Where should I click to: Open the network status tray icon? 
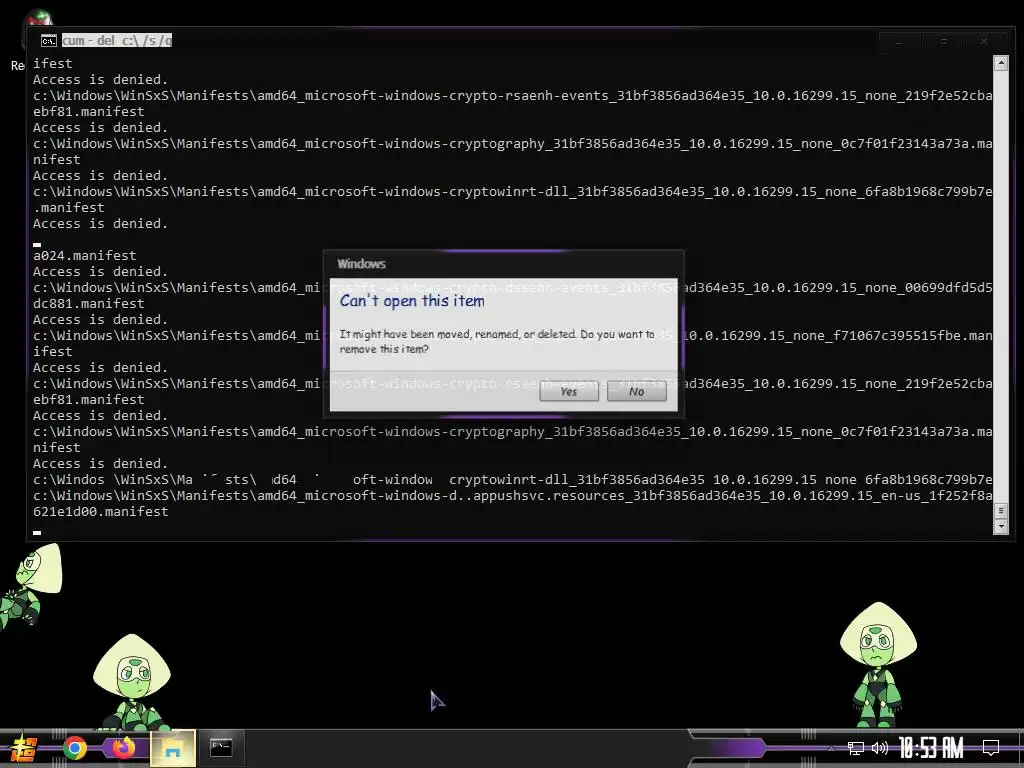pos(856,748)
